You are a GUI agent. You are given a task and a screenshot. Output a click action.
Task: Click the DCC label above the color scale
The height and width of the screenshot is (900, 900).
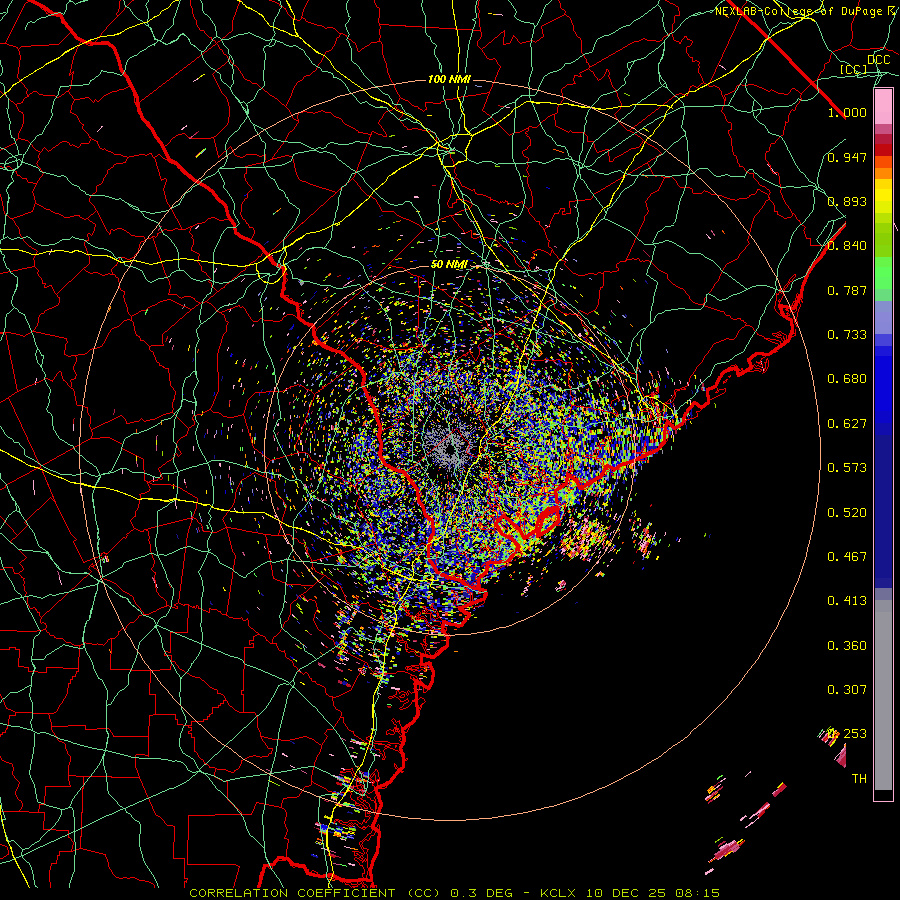[878, 60]
